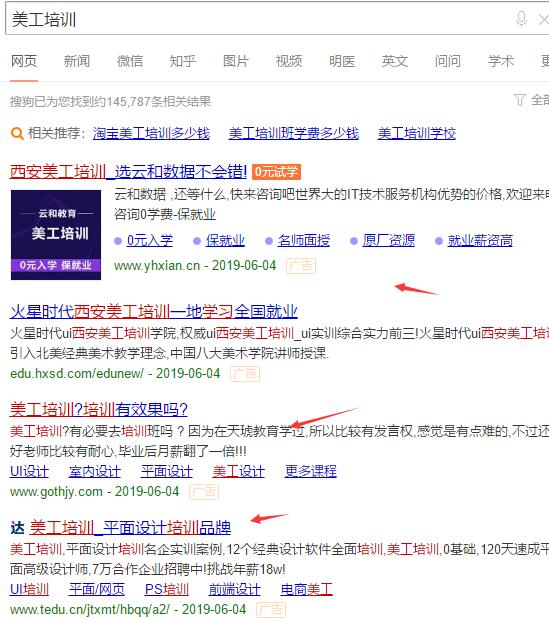Switch to the 新闻 tab
549x619 pixels.
click(77, 61)
